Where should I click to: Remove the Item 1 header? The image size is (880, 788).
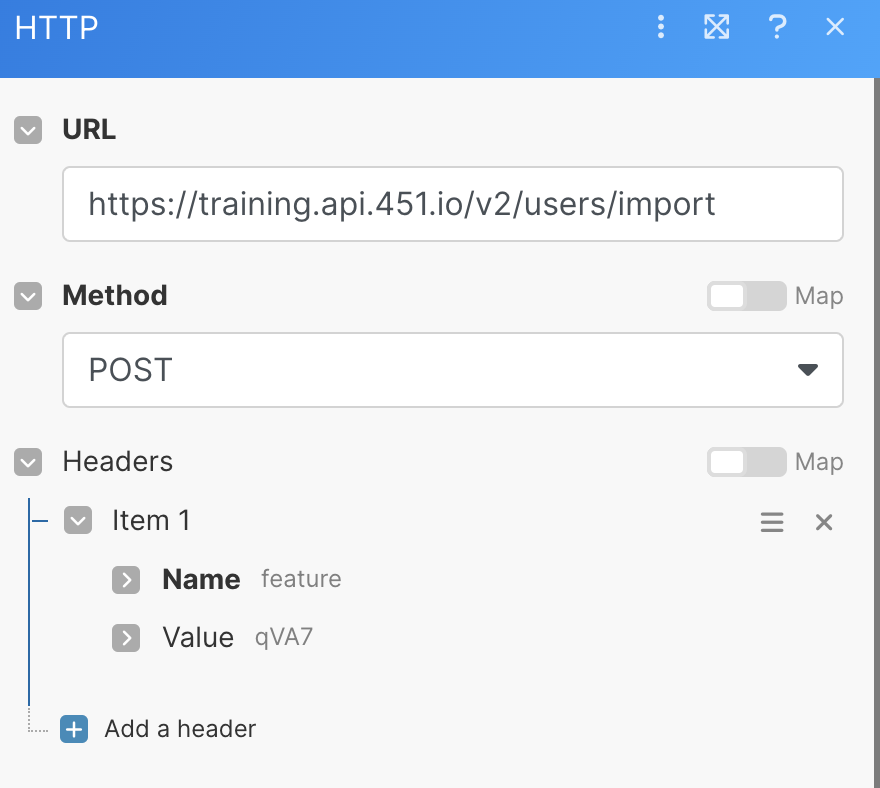pyautogui.click(x=823, y=521)
